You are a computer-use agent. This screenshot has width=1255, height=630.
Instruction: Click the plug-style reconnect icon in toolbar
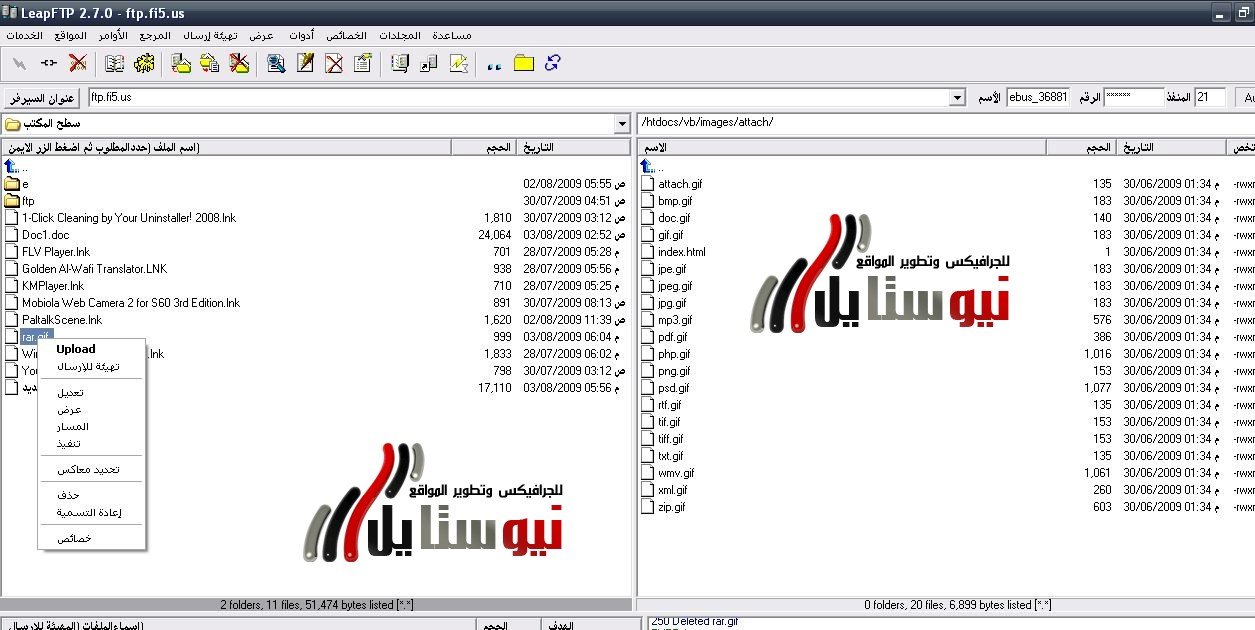coord(48,63)
